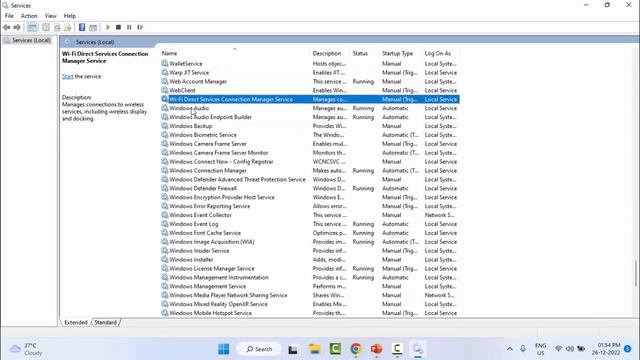This screenshot has height=360, width=640.
Task: Open the View menu
Action: click(51, 16)
